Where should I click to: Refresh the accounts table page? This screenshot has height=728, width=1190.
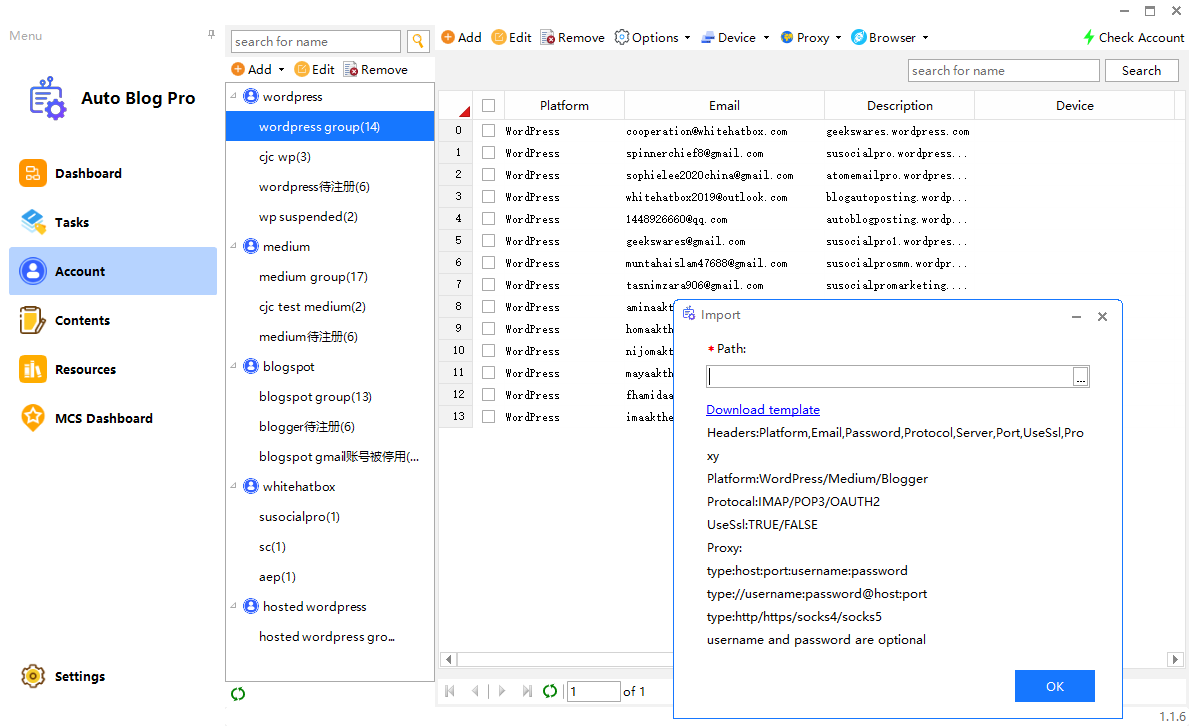[x=550, y=691]
